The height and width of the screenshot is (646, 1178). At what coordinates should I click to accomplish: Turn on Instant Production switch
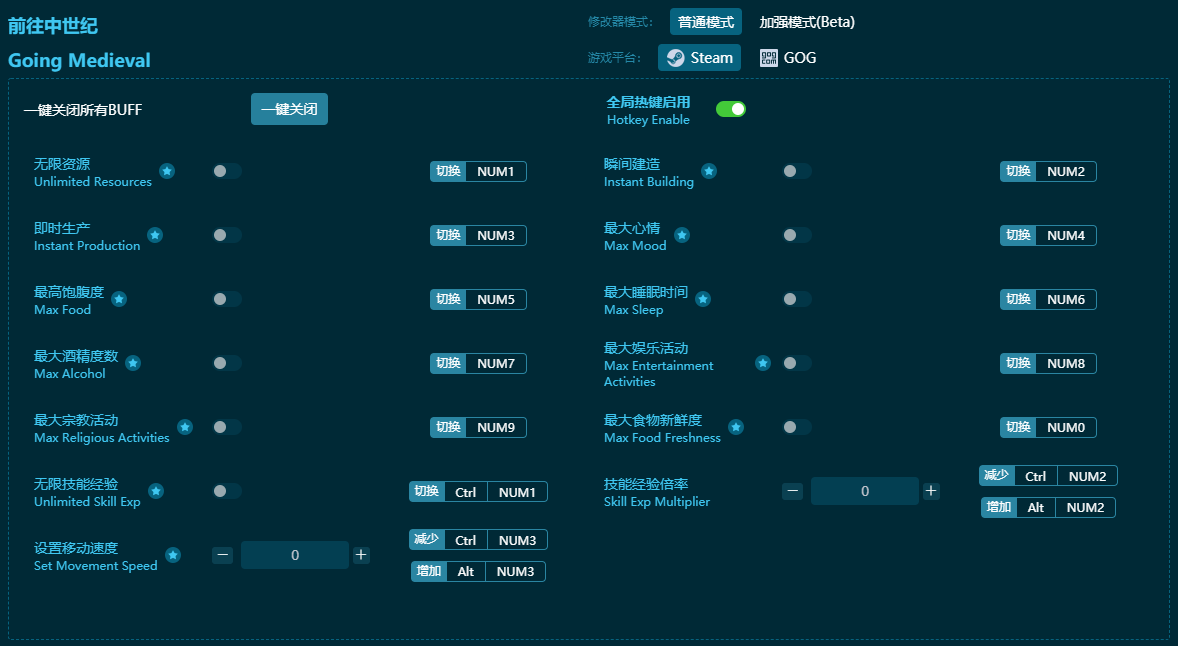tap(226, 235)
